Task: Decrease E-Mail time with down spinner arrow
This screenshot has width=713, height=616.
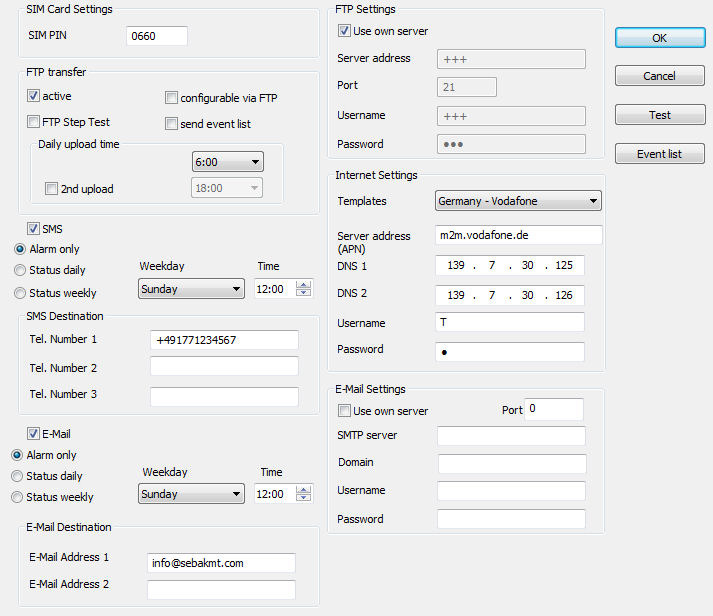Action: click(303, 498)
